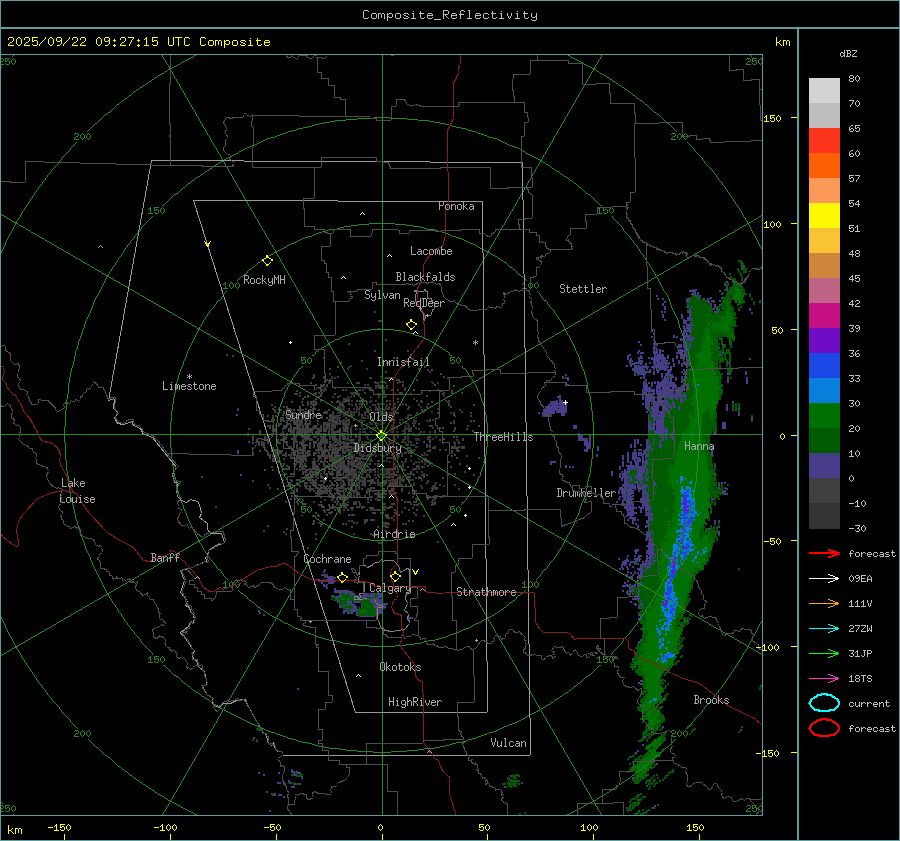Click the green 31JP arrow icon
Image resolution: width=900 pixels, height=841 pixels.
point(824,653)
